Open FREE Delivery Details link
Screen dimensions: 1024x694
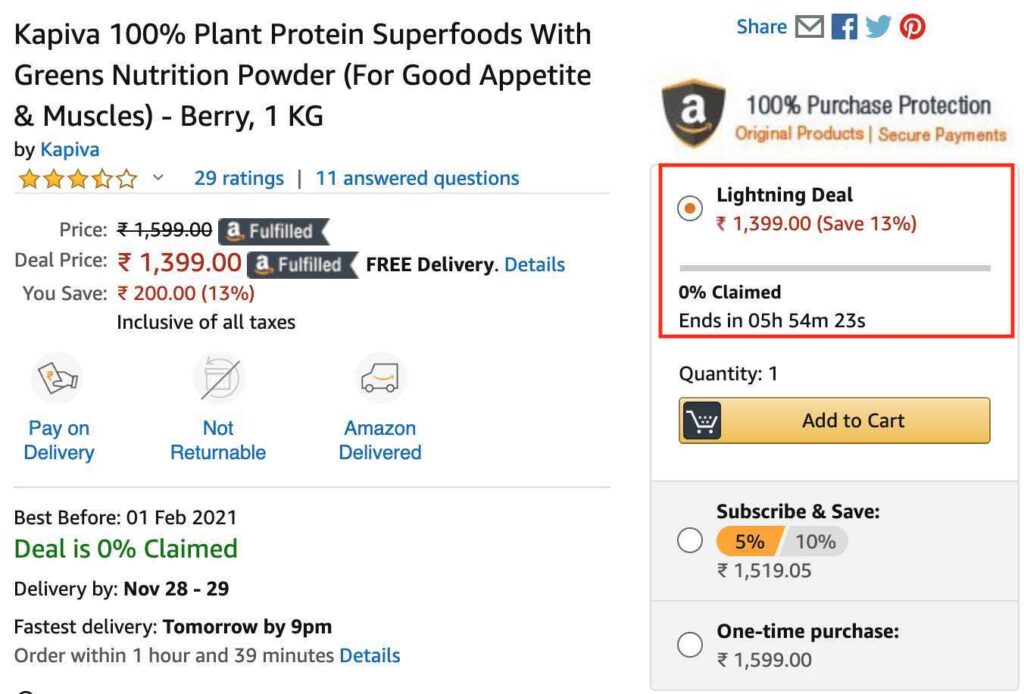(x=535, y=264)
